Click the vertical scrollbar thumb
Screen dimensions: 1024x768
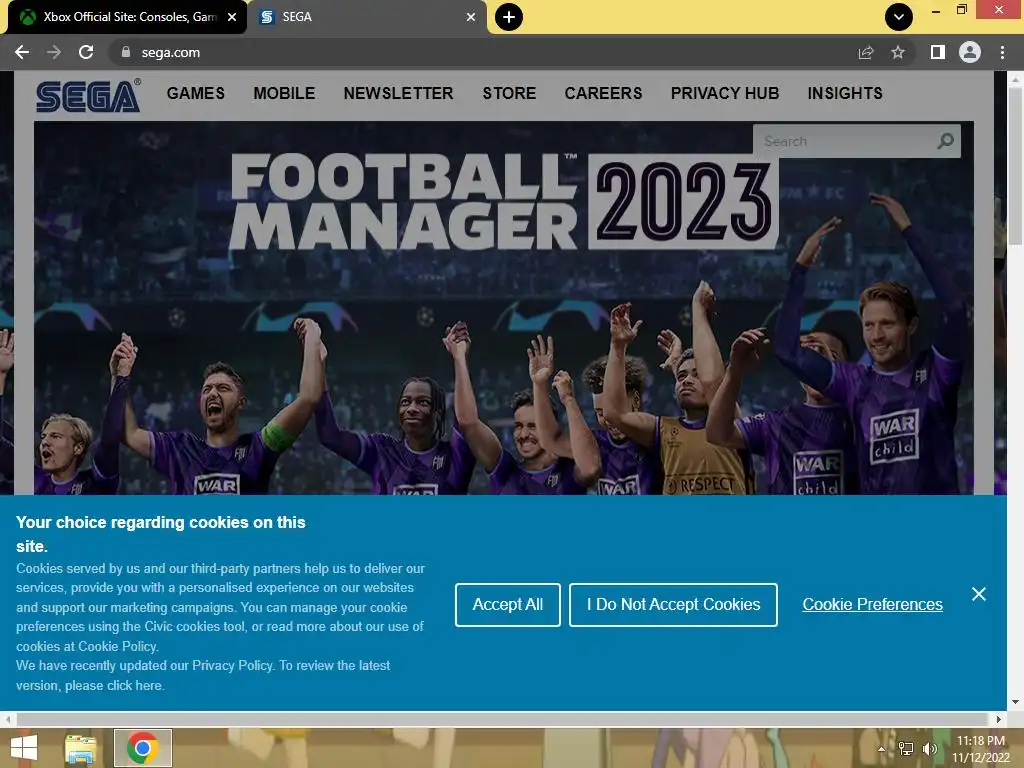tap(1015, 167)
